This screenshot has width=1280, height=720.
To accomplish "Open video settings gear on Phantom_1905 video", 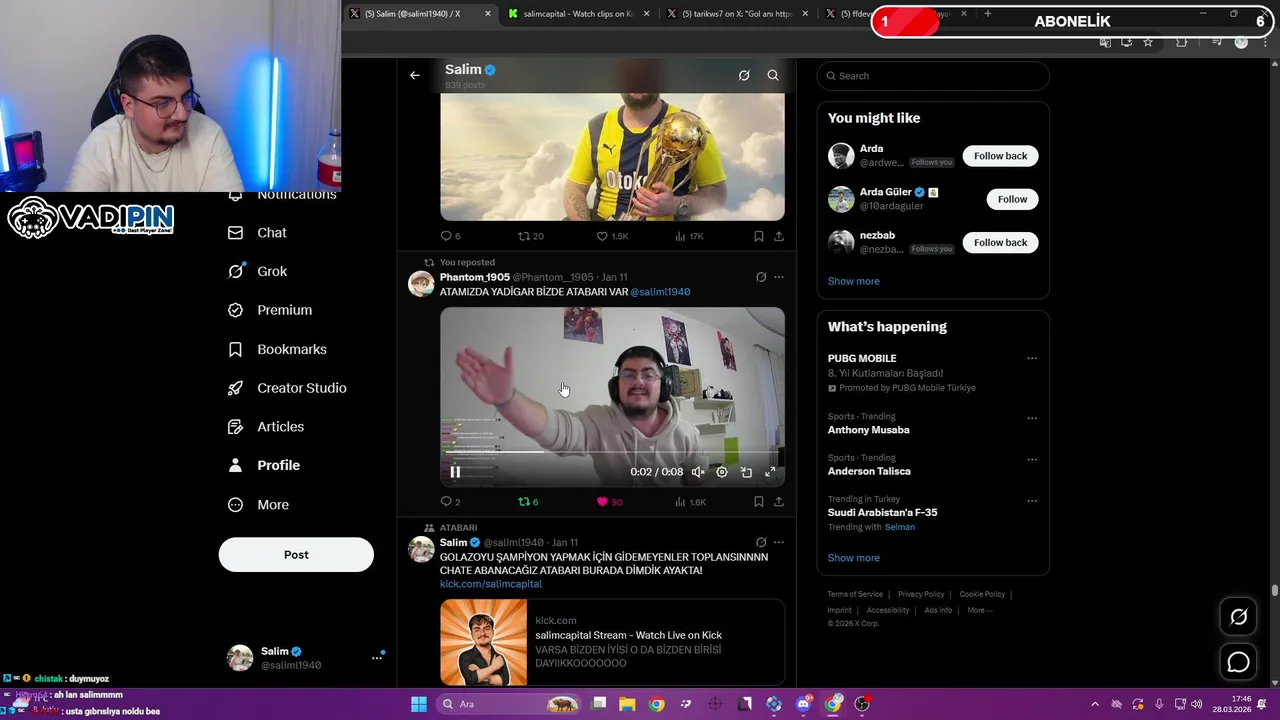I will pos(722,472).
